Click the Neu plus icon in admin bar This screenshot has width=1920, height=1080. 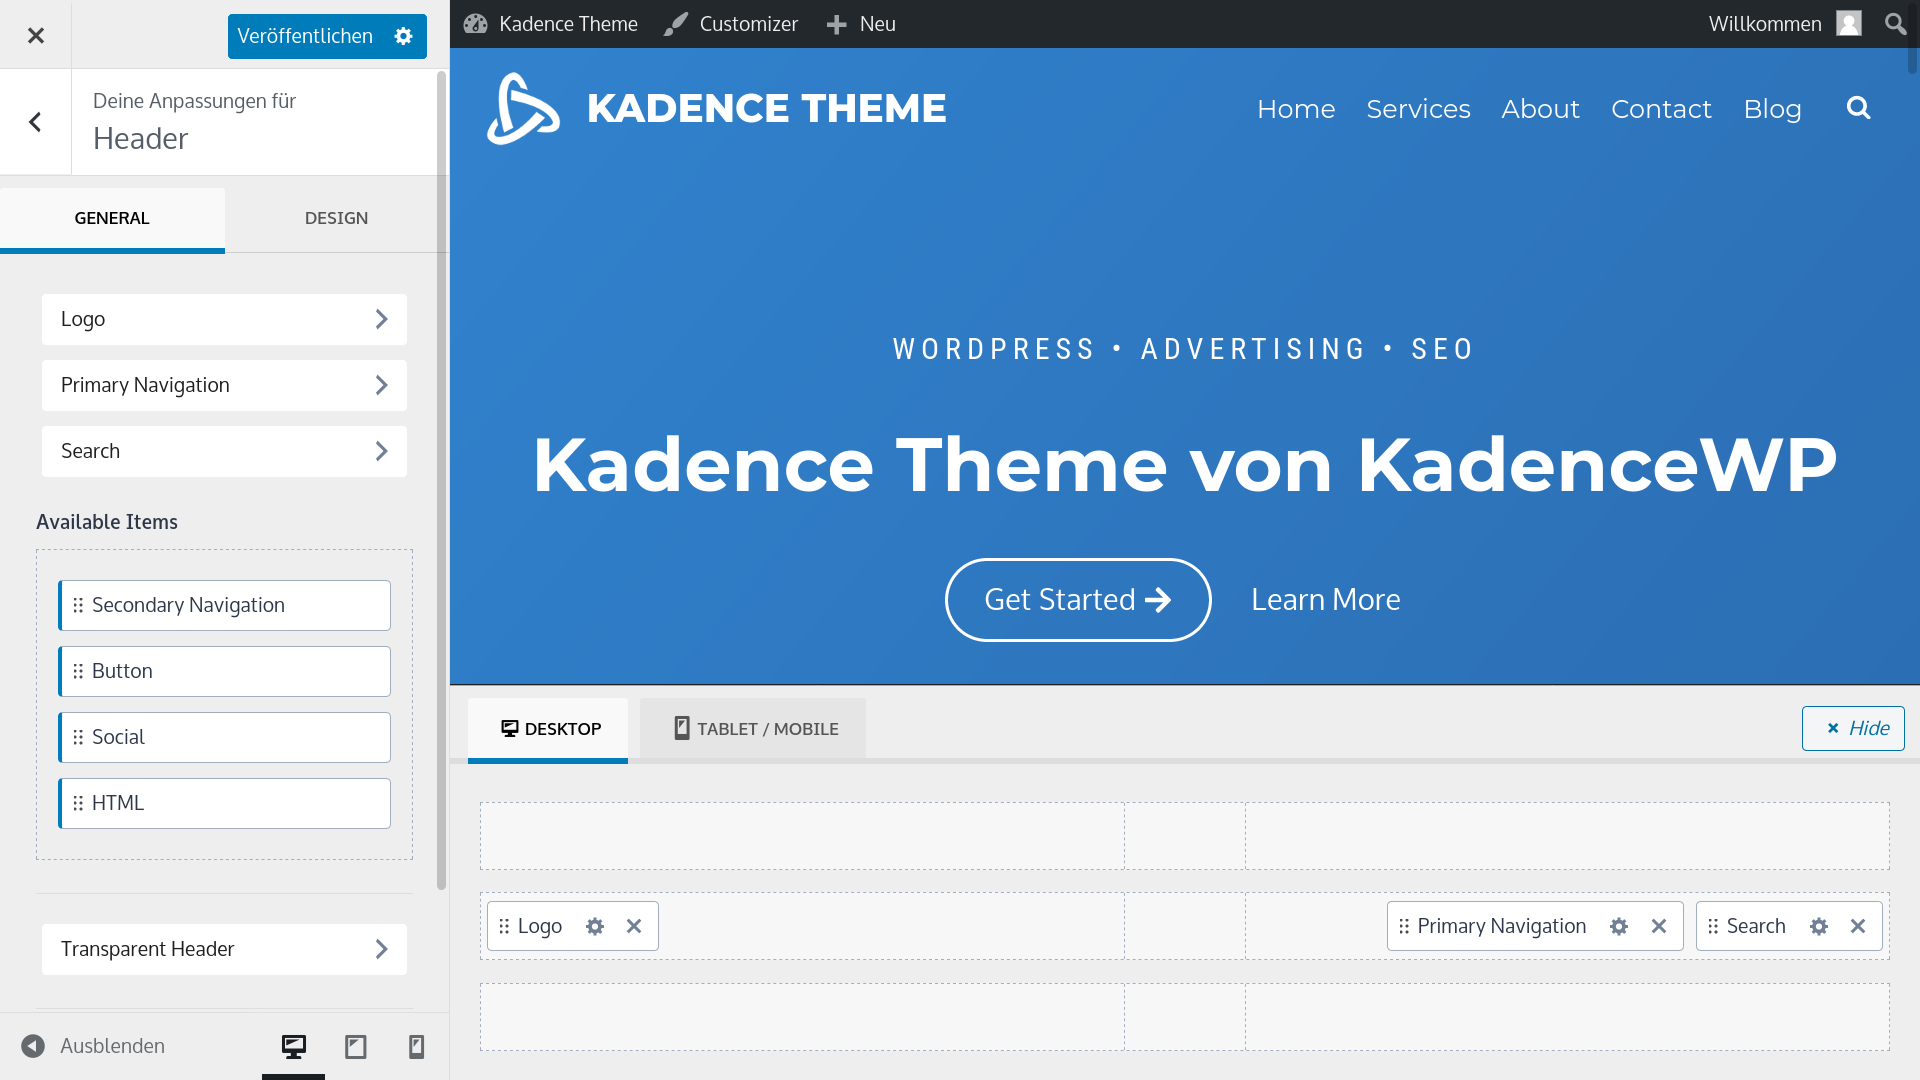click(836, 23)
